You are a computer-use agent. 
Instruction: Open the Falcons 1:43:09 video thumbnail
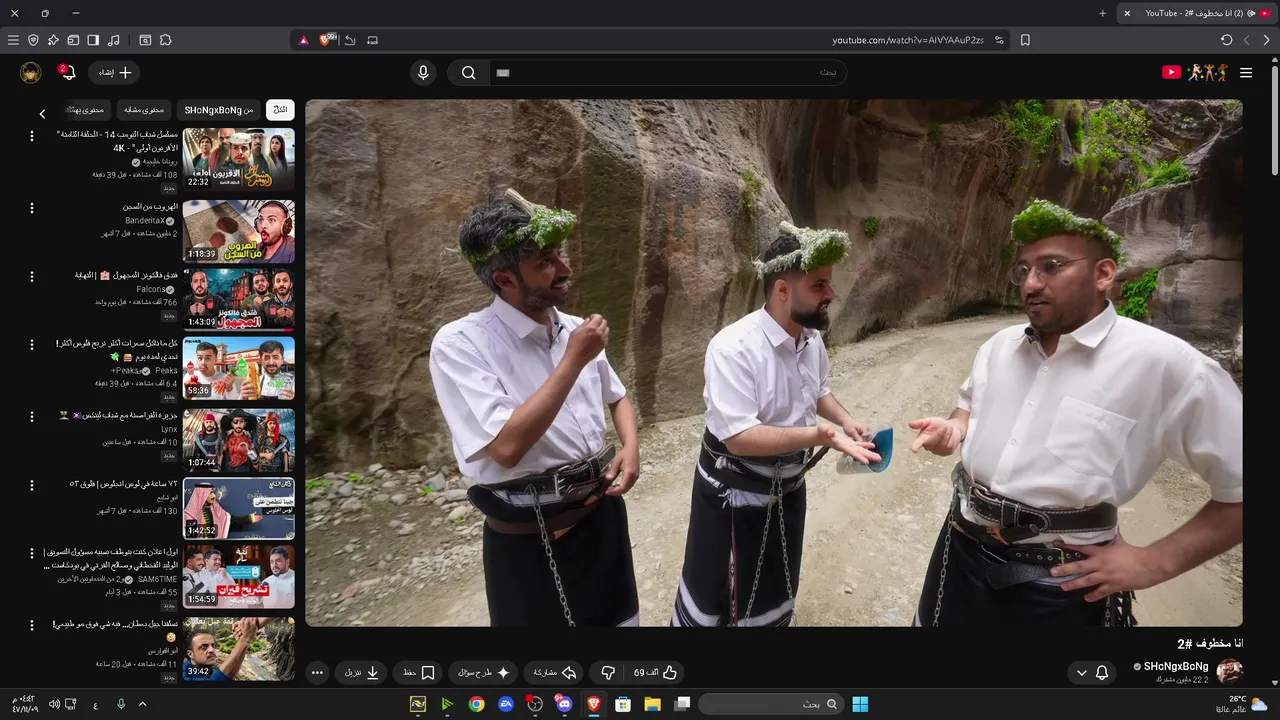[239, 299]
